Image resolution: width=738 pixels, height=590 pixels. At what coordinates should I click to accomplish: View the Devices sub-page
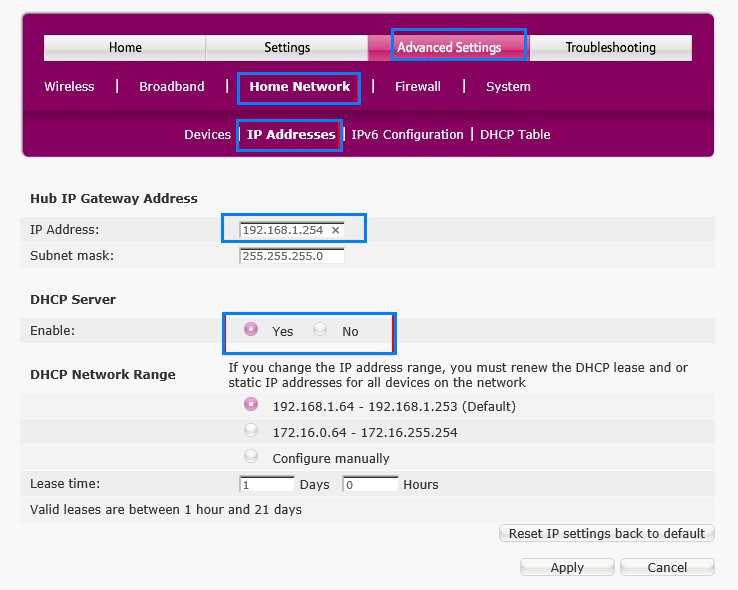[208, 135]
